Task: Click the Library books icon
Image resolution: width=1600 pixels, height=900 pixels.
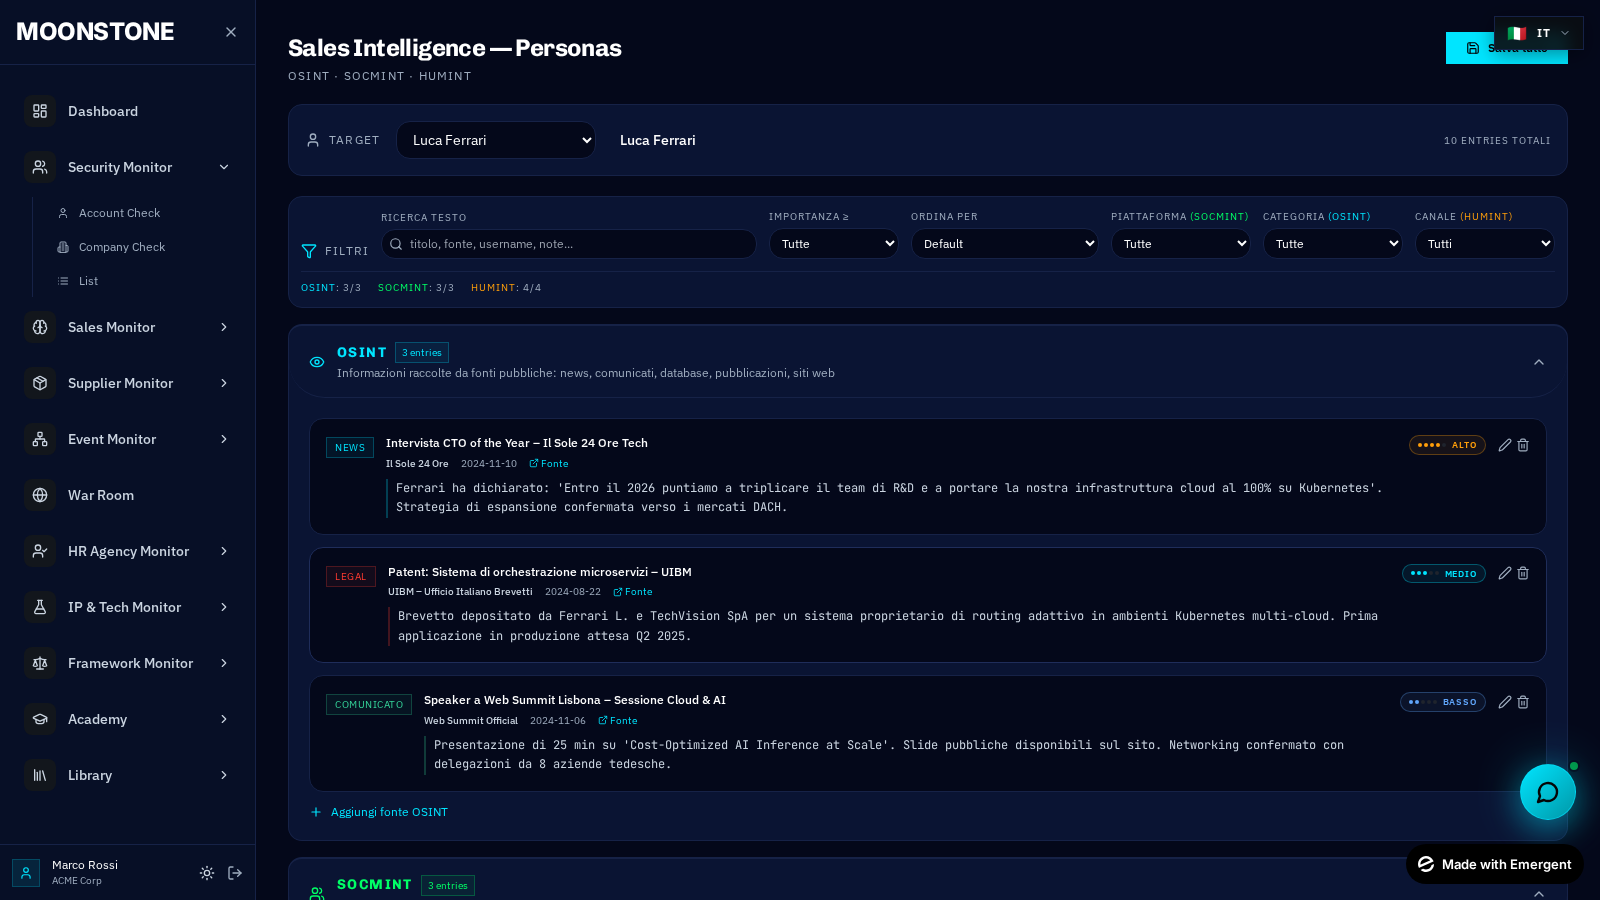Action: coord(40,775)
